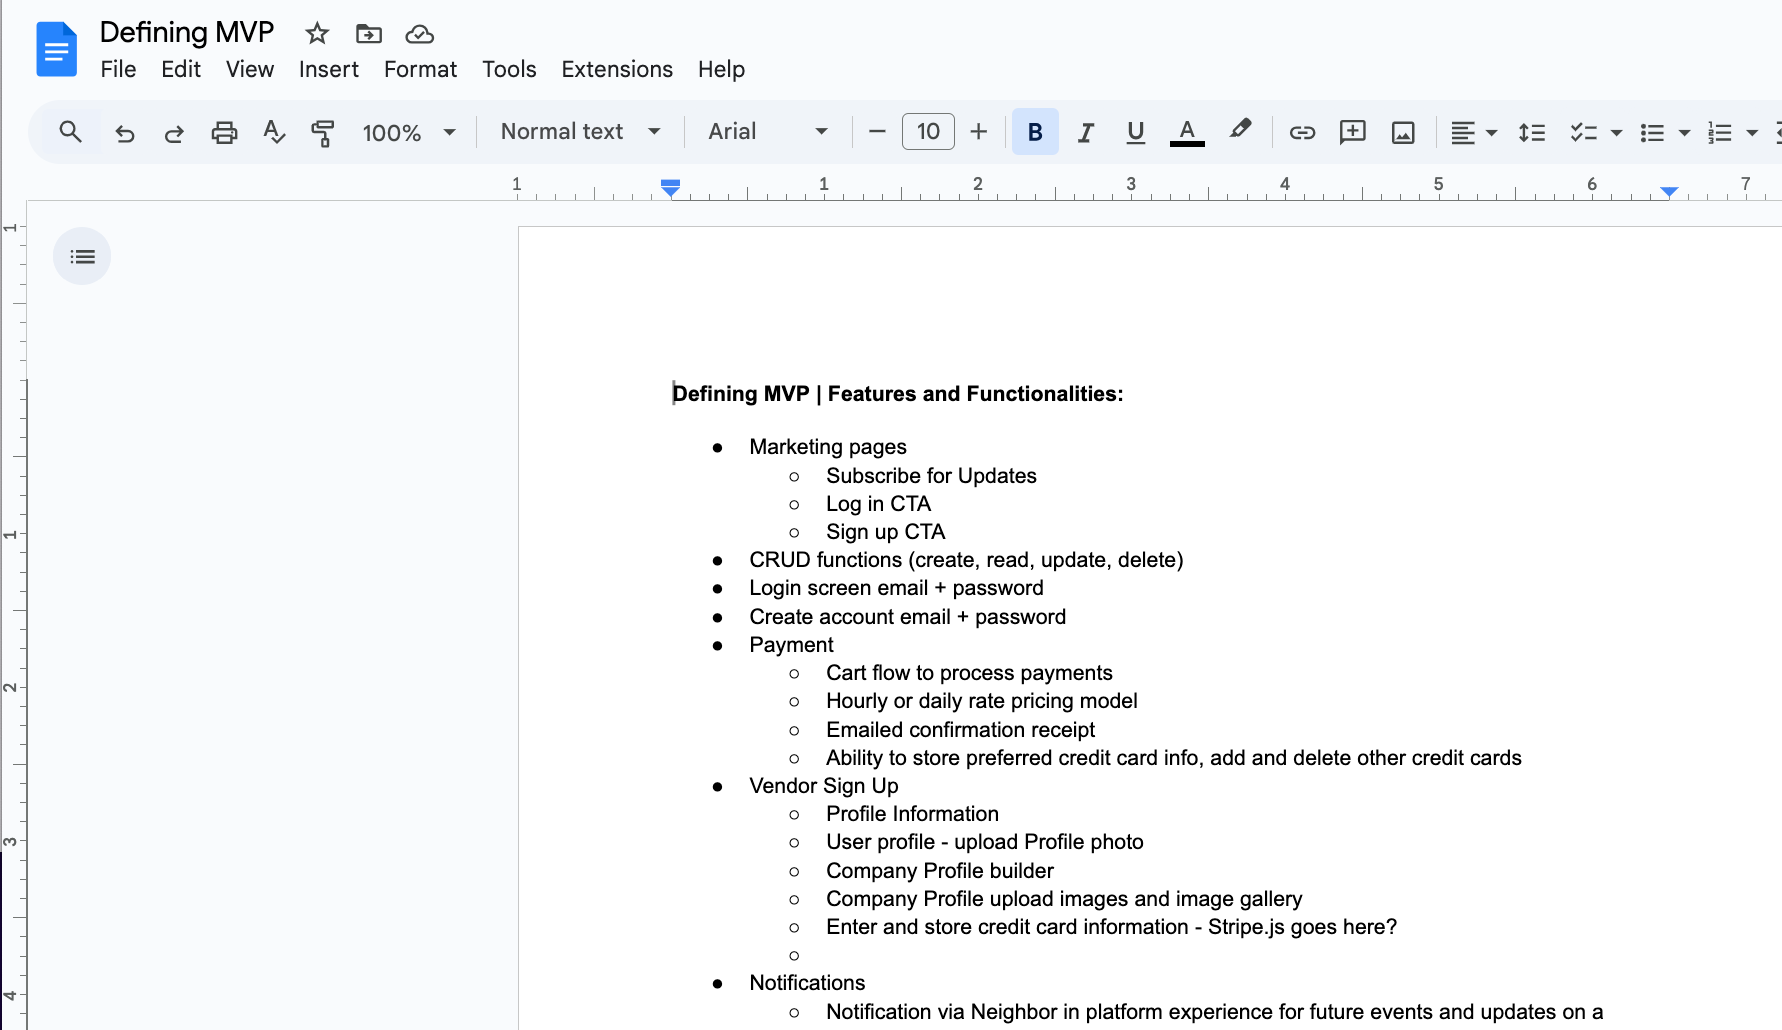Click 'Sign up CTA' line
Viewport: 1782px width, 1030px height.
[885, 532]
